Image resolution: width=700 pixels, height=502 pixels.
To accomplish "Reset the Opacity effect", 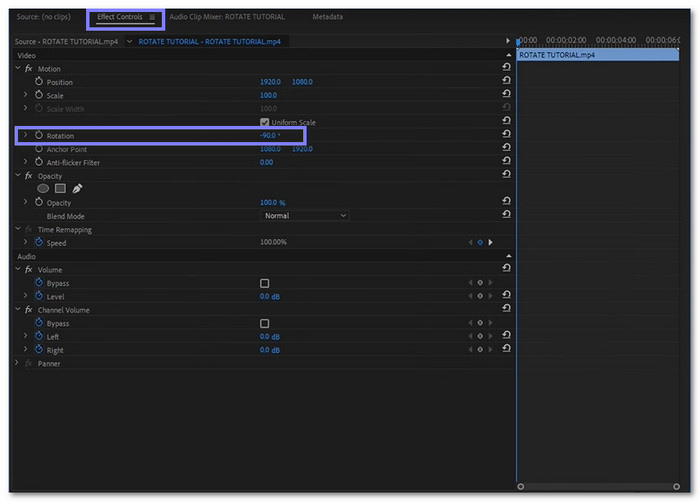I will tap(506, 174).
